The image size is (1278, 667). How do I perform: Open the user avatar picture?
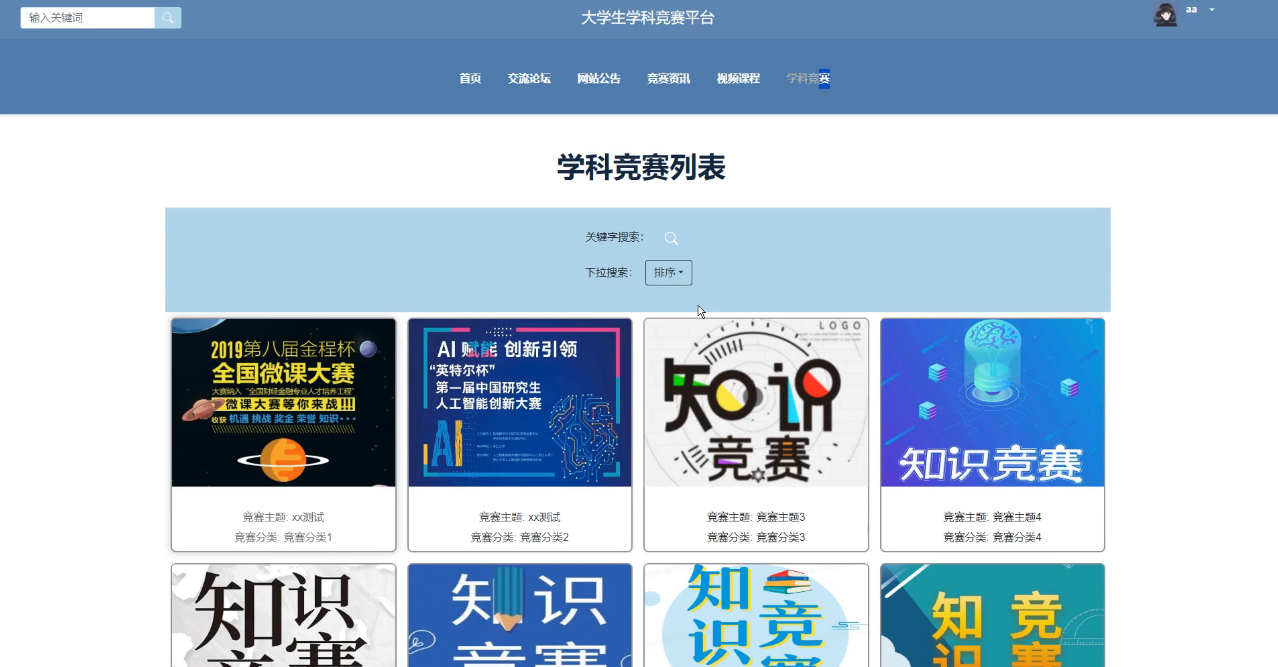pyautogui.click(x=1166, y=15)
